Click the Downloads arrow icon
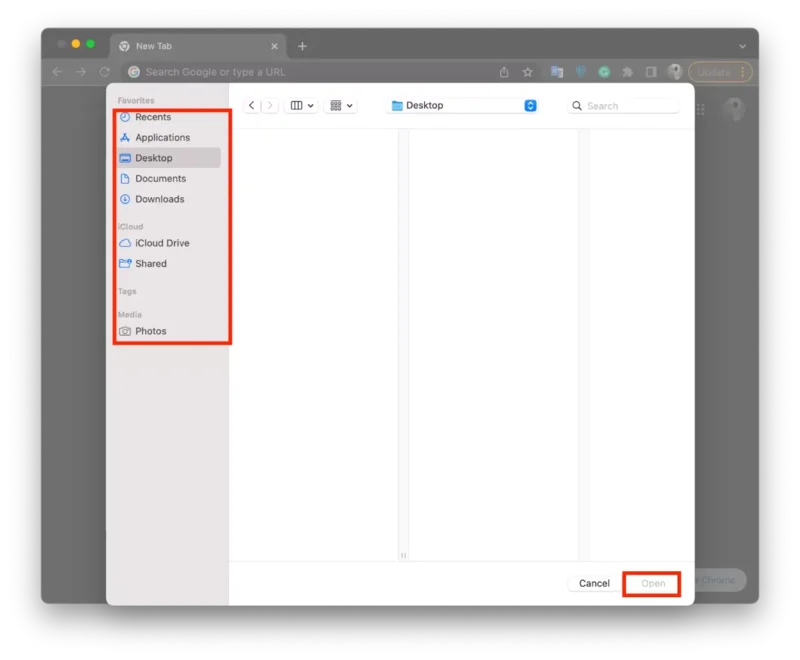 pos(125,199)
